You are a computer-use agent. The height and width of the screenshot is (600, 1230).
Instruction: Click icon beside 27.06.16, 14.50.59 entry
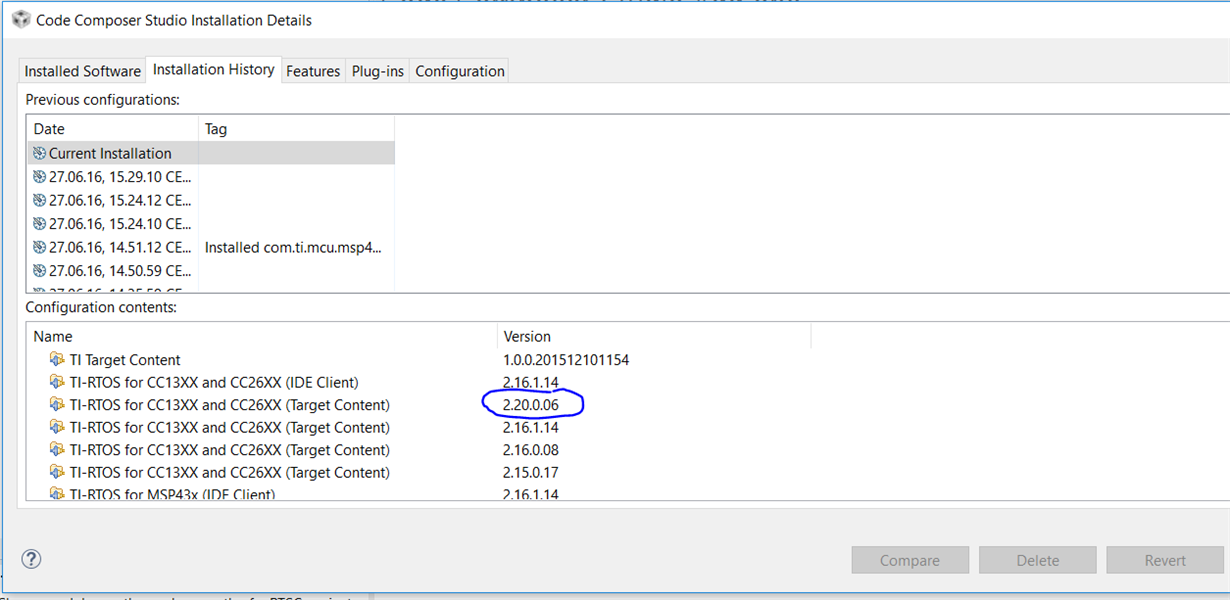(x=40, y=270)
